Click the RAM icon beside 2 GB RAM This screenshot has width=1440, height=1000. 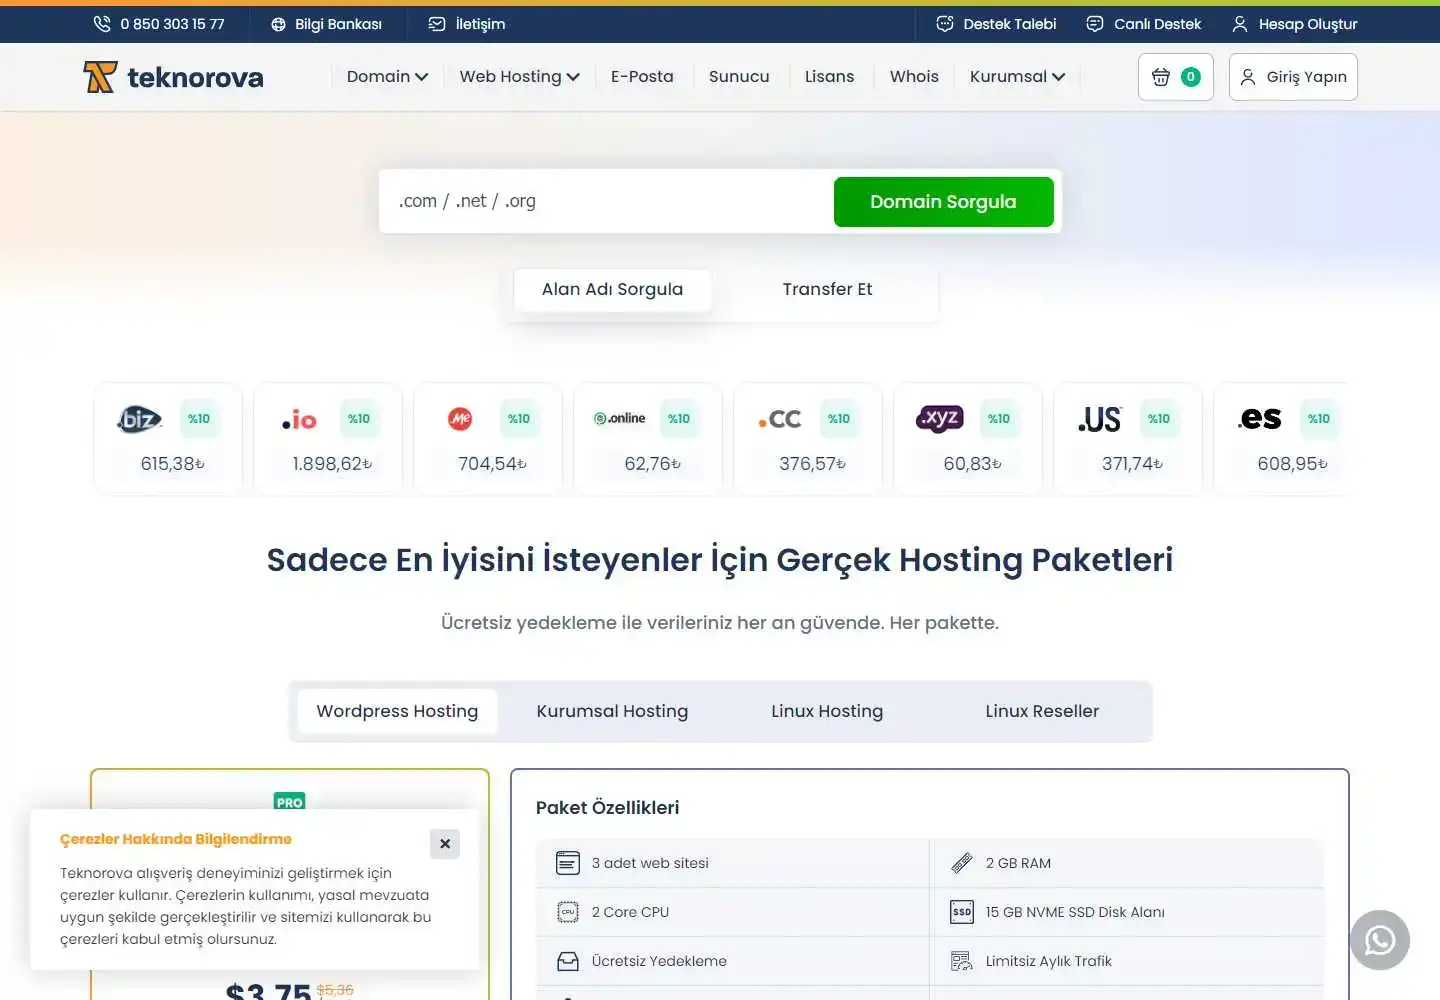point(962,863)
